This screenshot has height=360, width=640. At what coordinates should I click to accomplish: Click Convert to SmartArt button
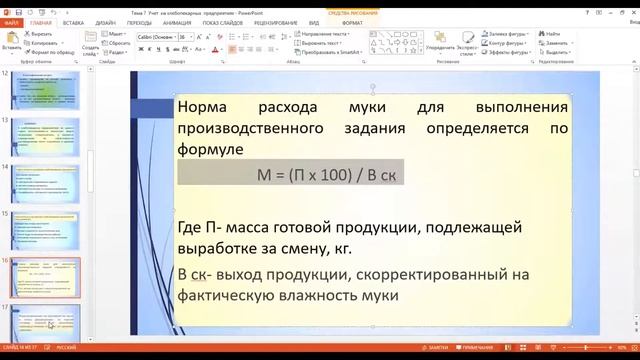[328, 52]
